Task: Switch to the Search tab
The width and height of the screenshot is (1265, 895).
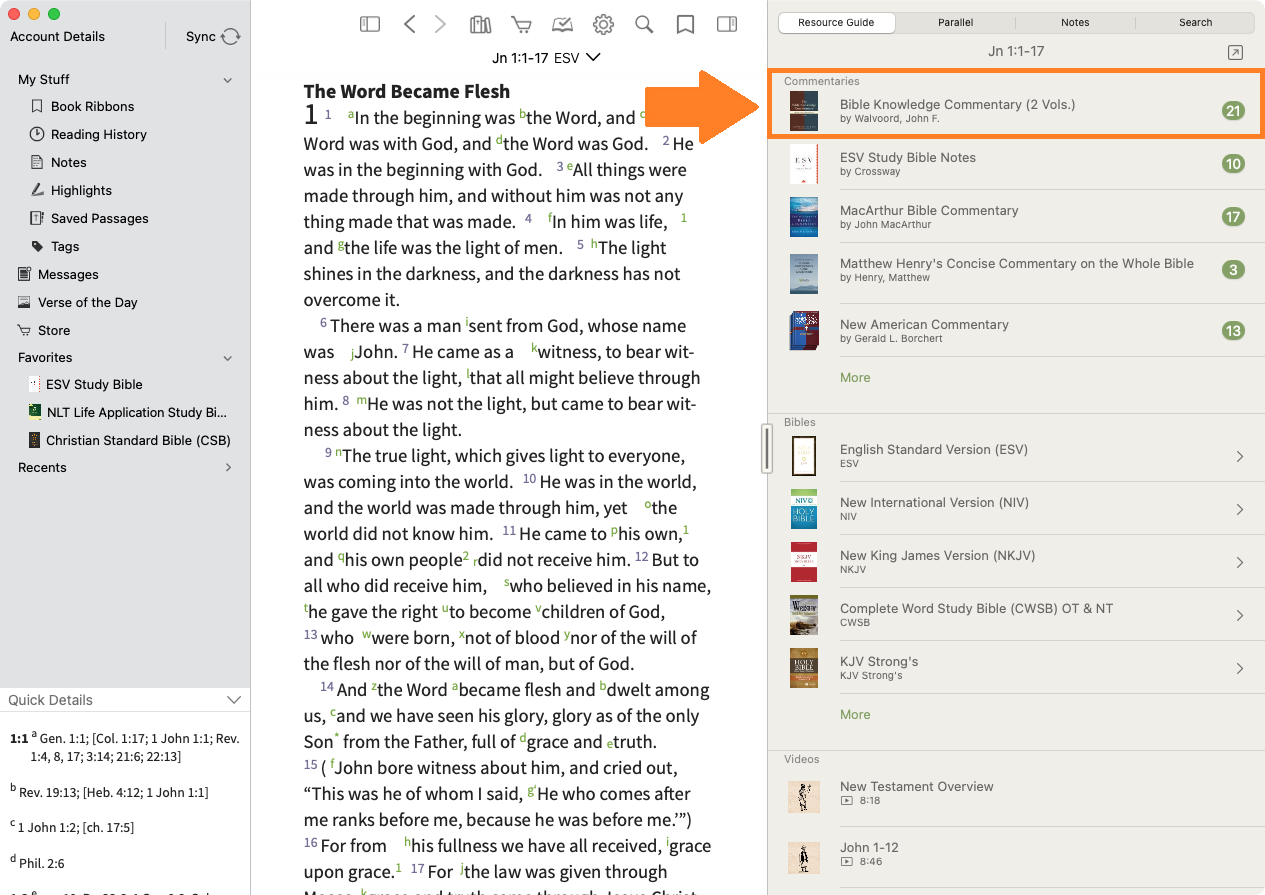Action: (x=1195, y=22)
